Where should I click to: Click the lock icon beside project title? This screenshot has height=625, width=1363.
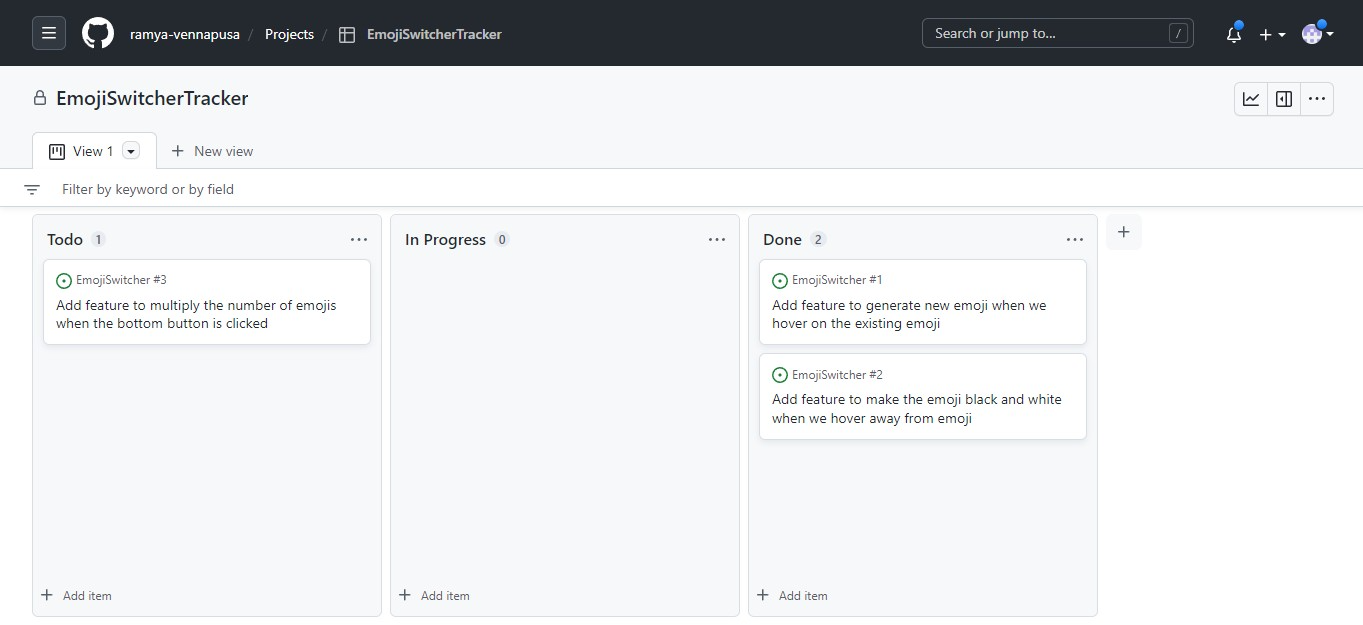coord(40,98)
